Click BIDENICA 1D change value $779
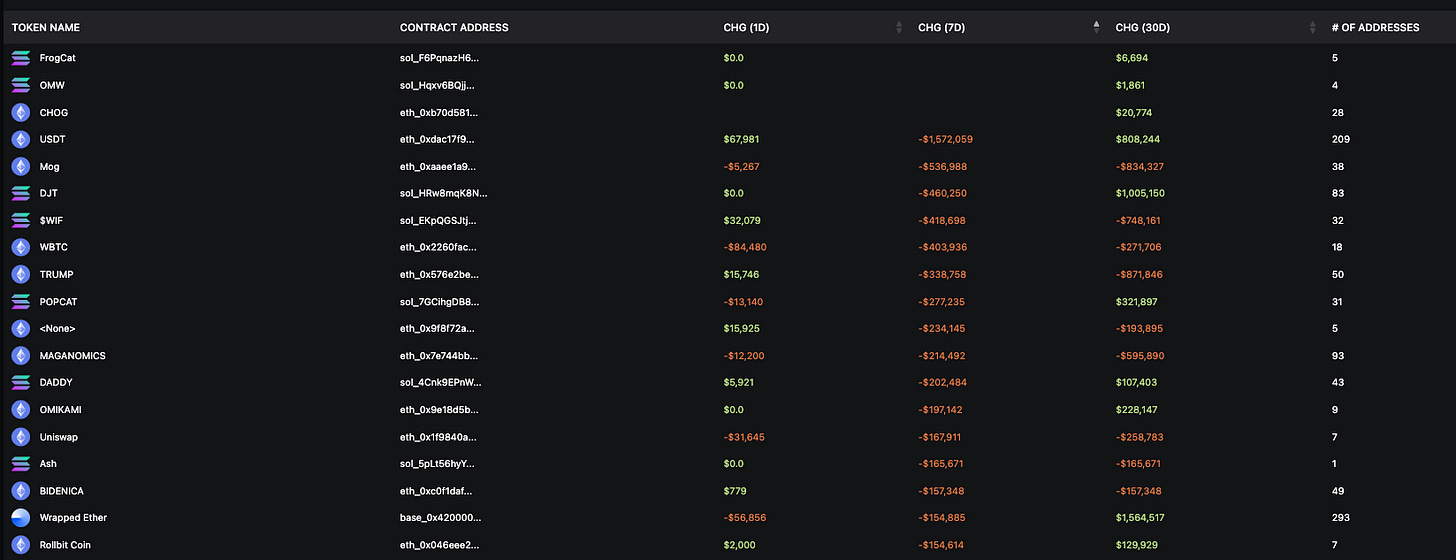Screen dimensions: 1456x560 point(735,491)
